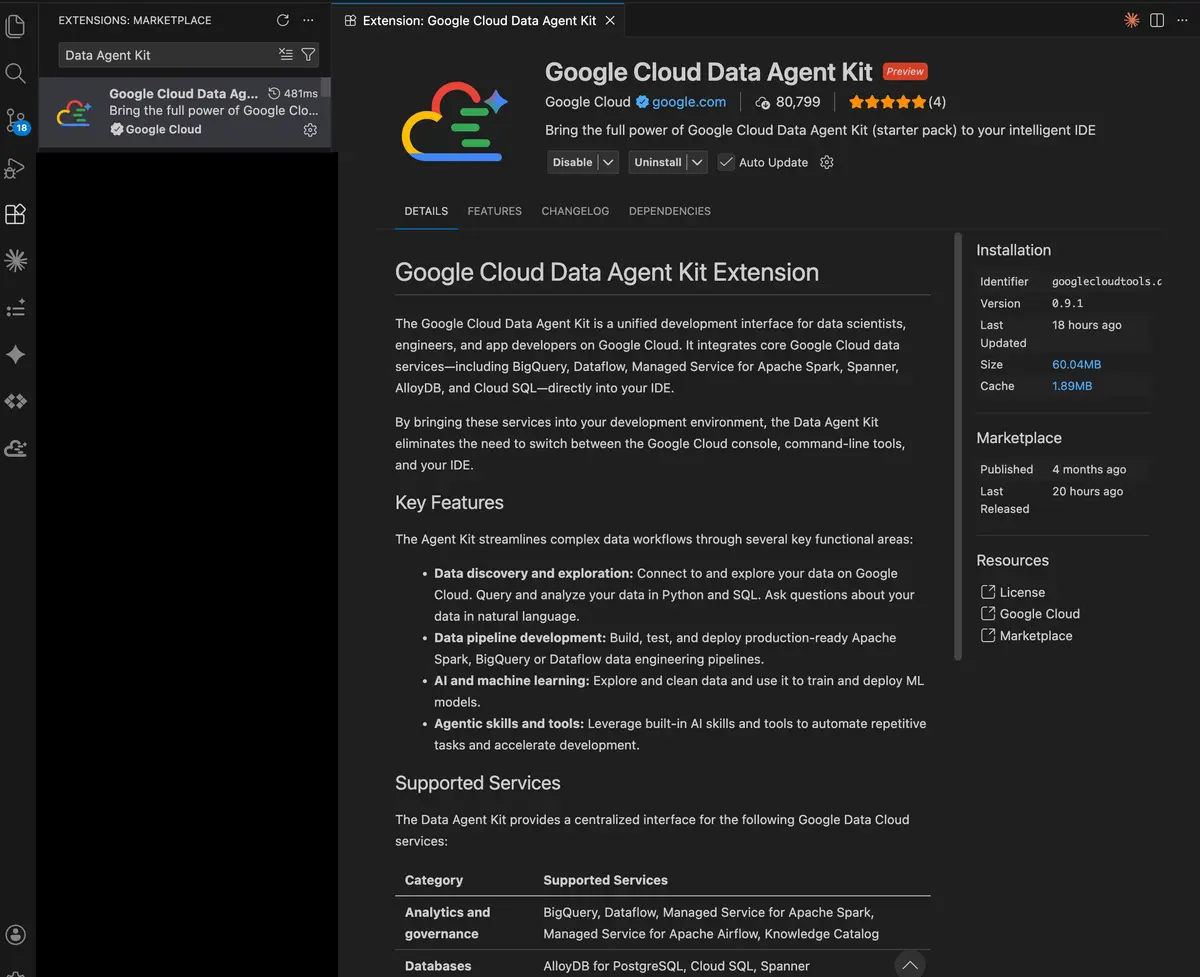The width and height of the screenshot is (1200, 977).
Task: Switch to the Dependencies tab
Action: click(x=670, y=211)
